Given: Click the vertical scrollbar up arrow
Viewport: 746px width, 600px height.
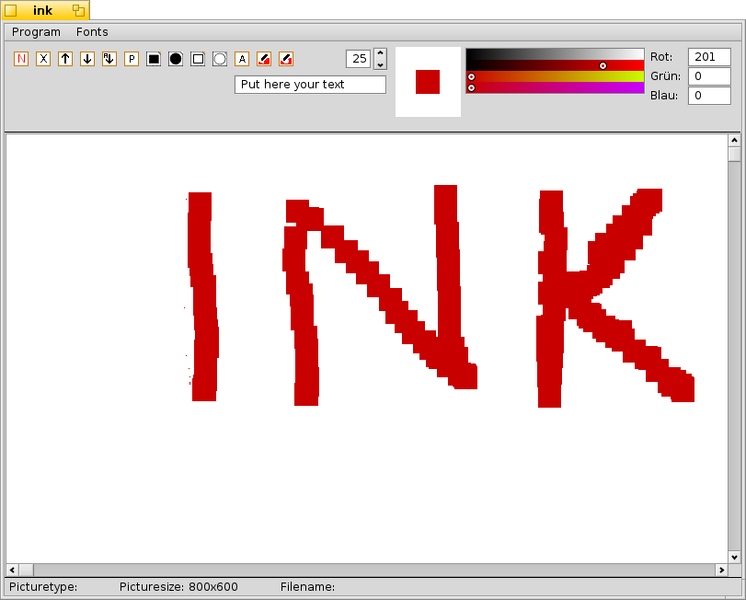Looking at the screenshot, I should point(734,140).
